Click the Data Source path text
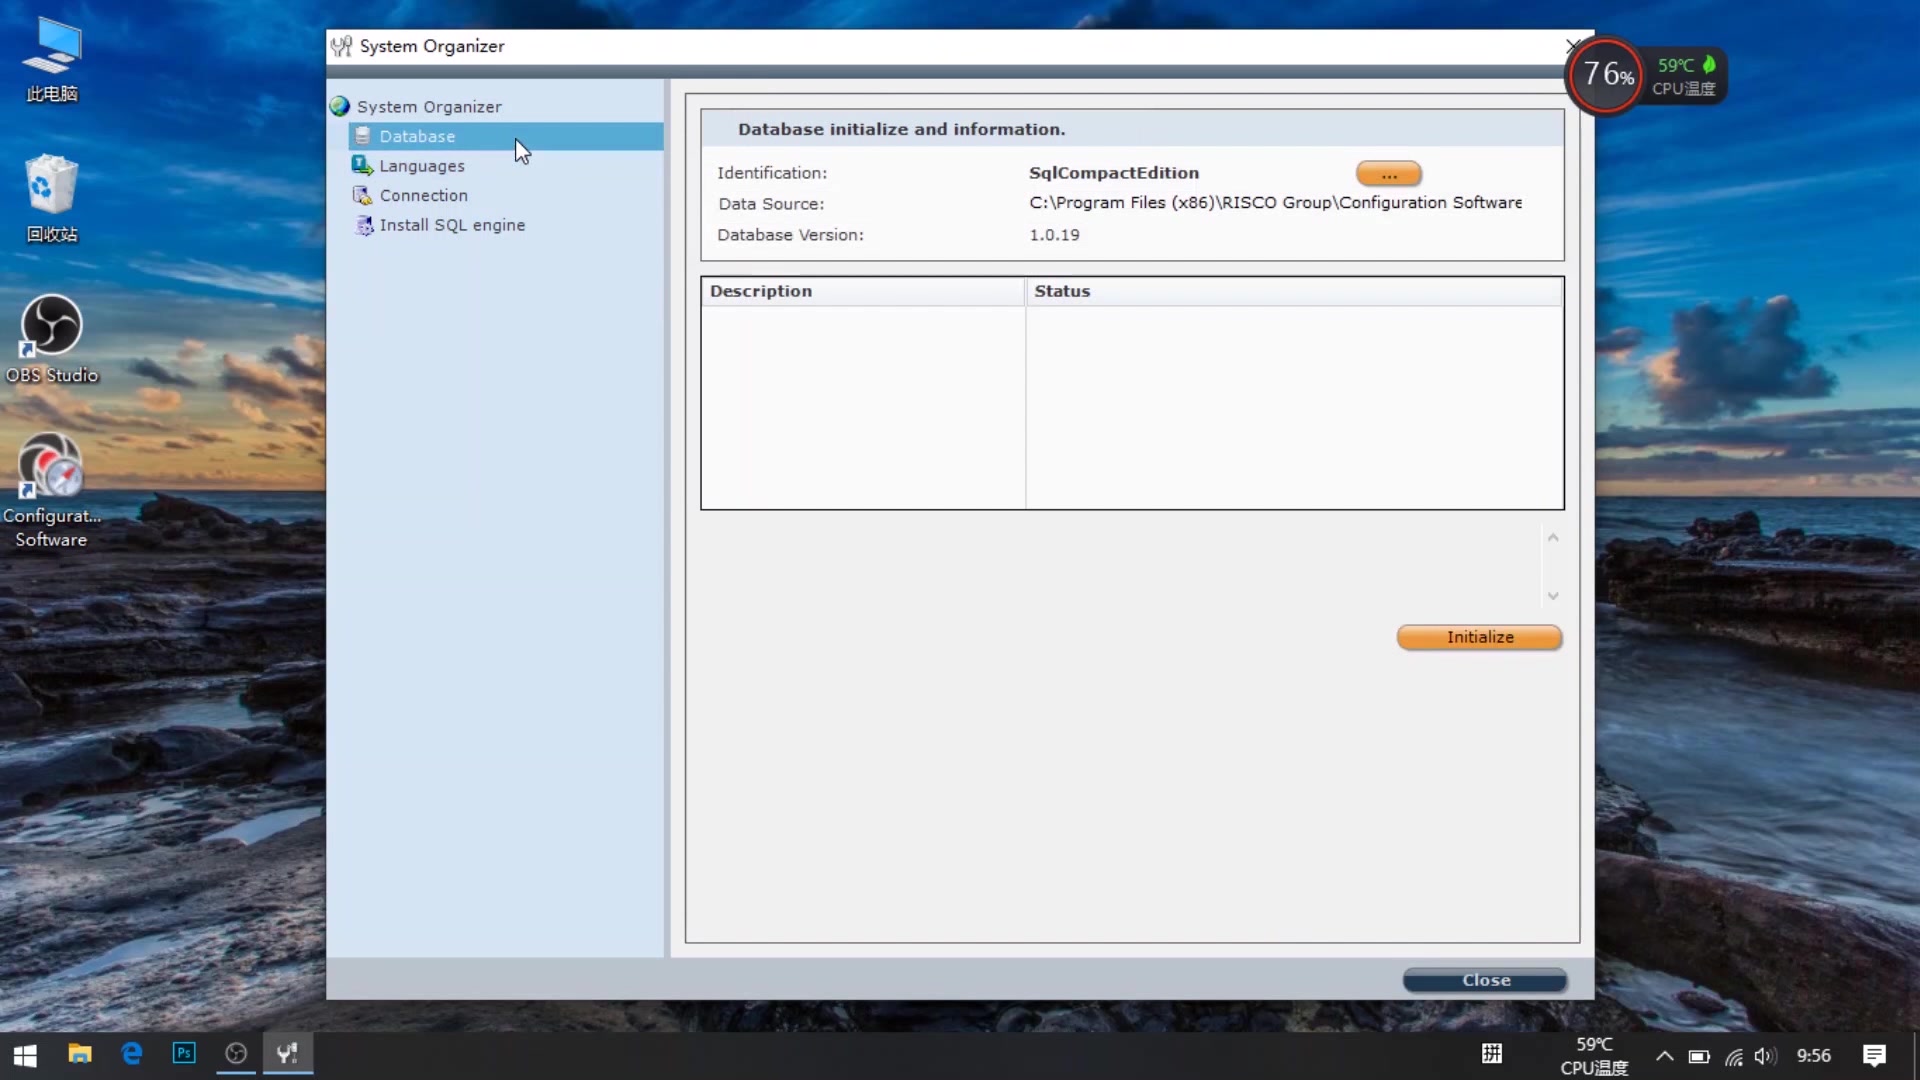1920x1080 pixels. click(x=1275, y=203)
